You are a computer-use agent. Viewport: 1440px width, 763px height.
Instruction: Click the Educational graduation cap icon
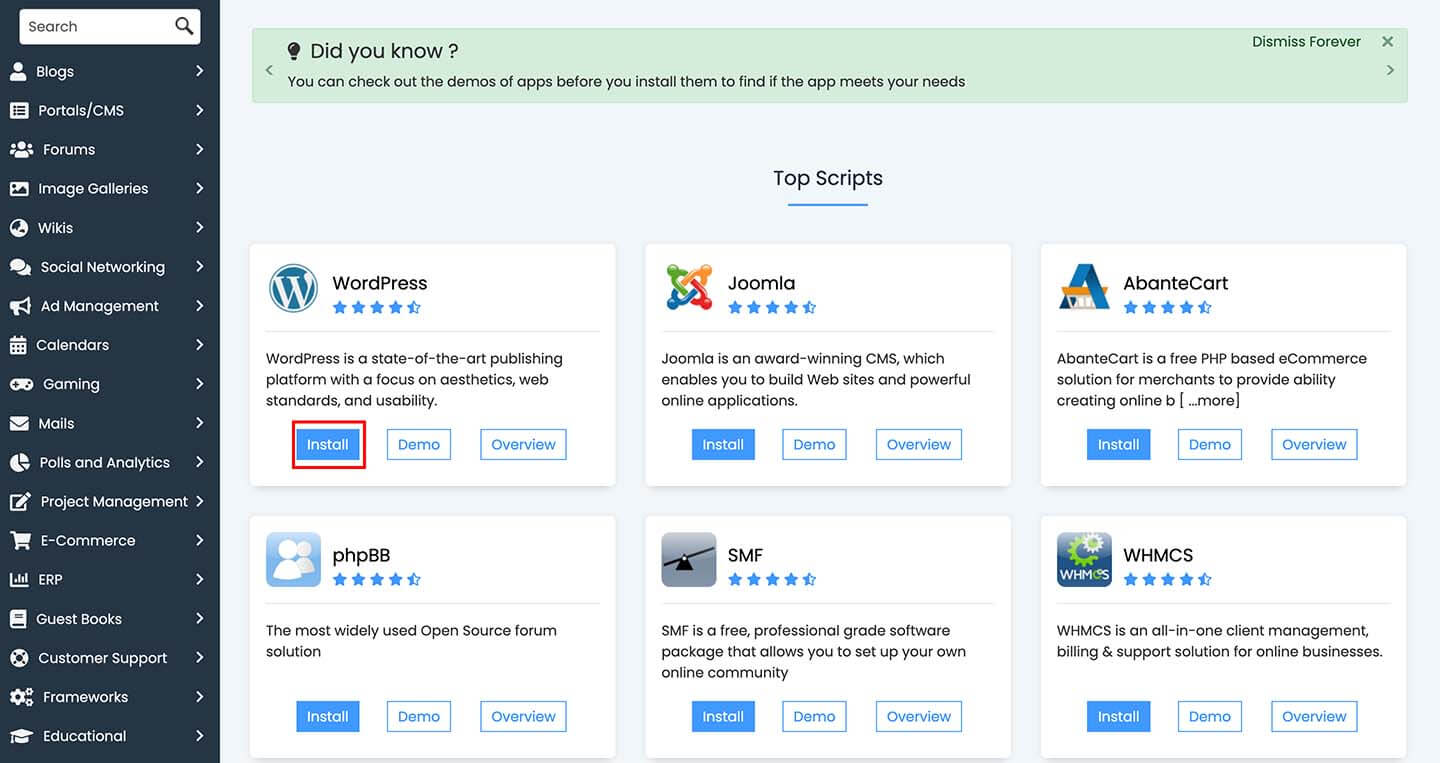pyautogui.click(x=21, y=736)
